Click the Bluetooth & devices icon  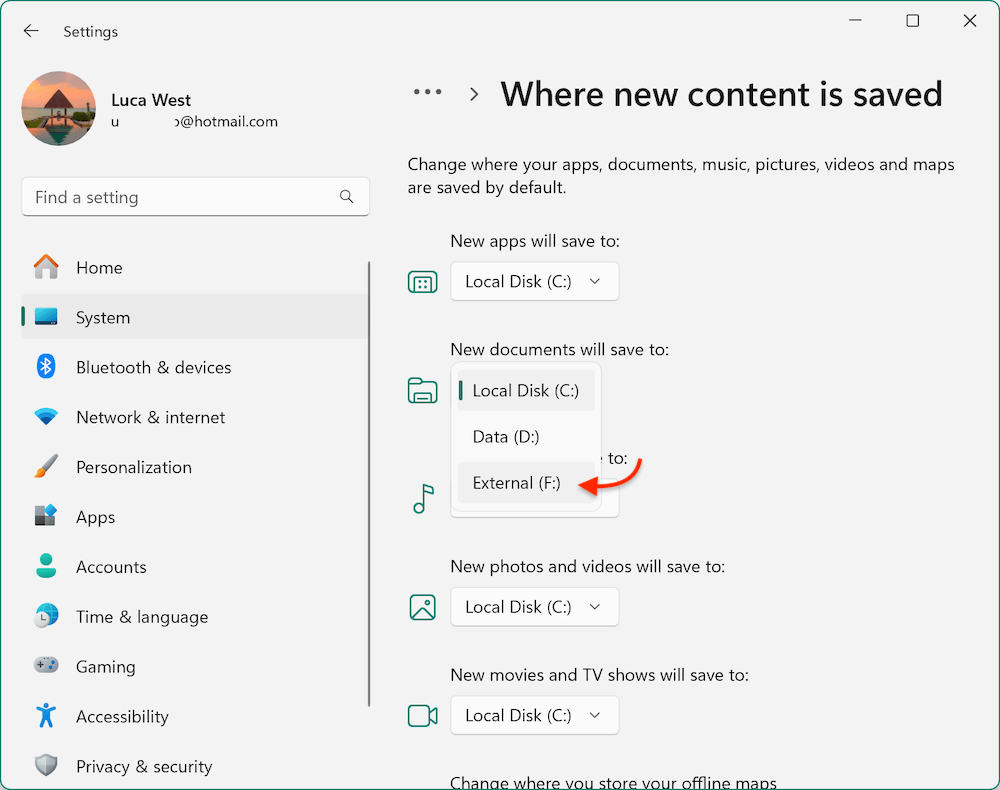click(x=45, y=367)
